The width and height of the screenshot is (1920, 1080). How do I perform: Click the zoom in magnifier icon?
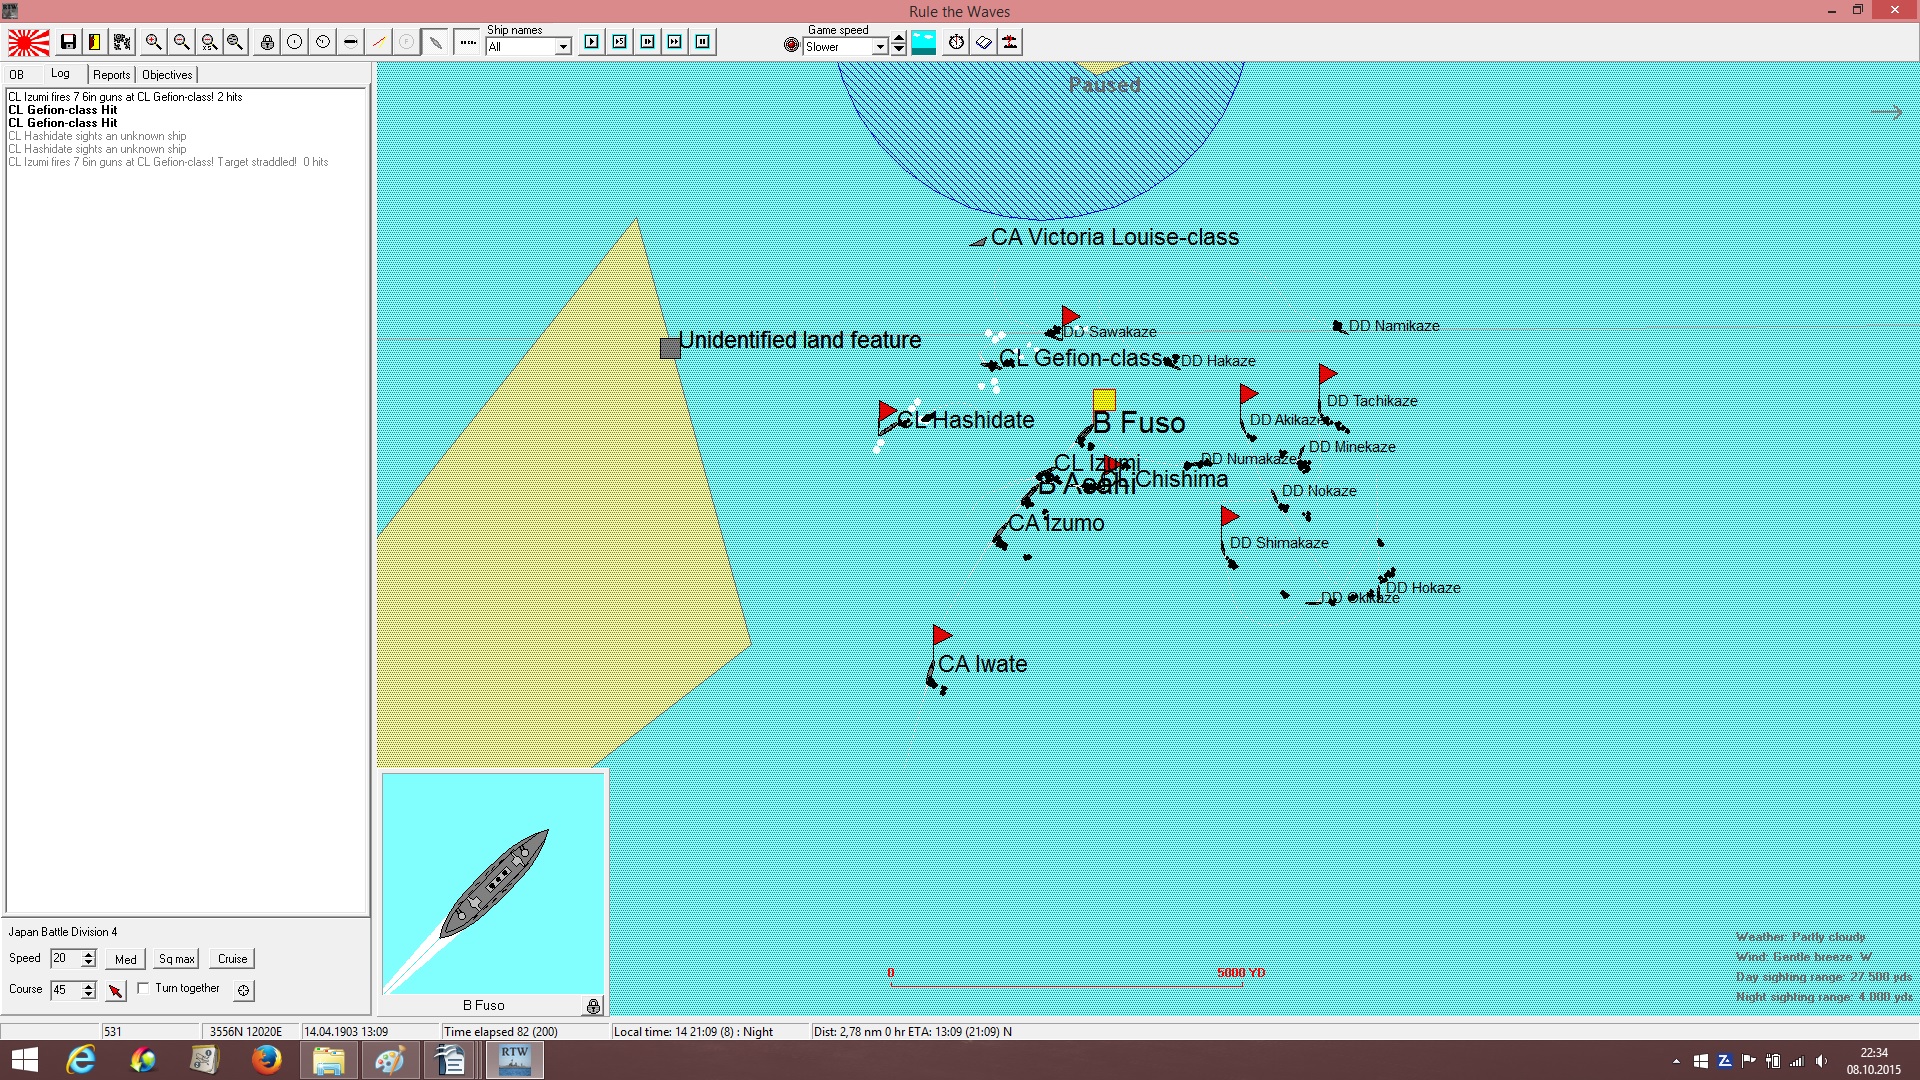(153, 42)
